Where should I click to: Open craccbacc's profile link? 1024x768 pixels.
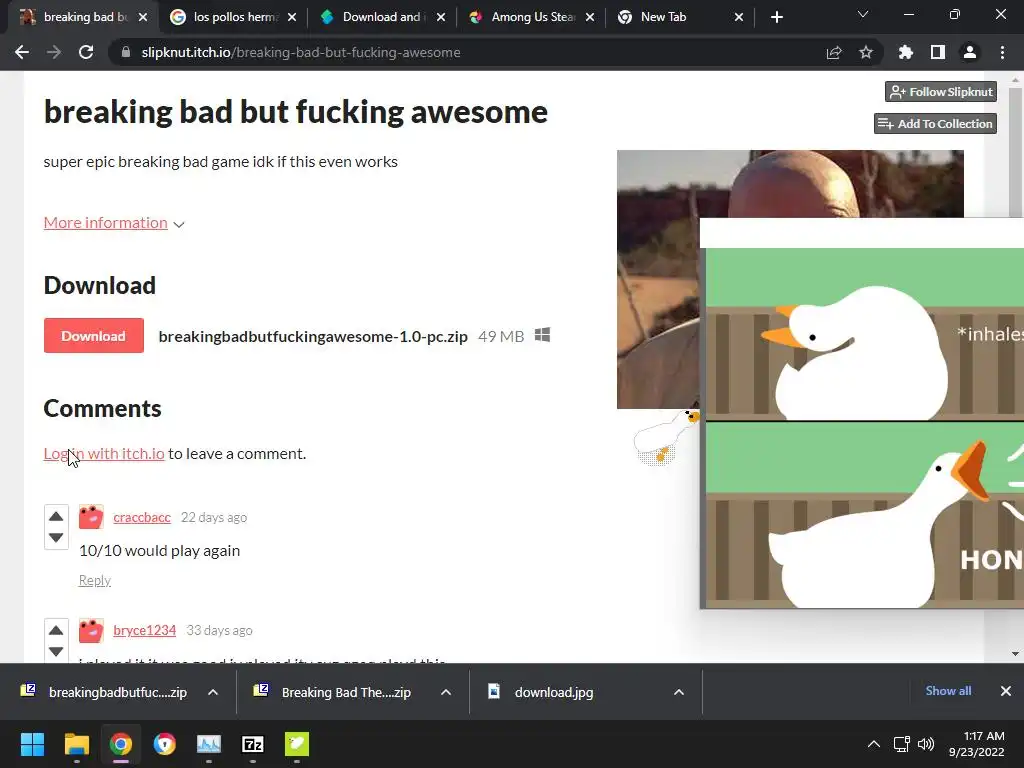(142, 517)
